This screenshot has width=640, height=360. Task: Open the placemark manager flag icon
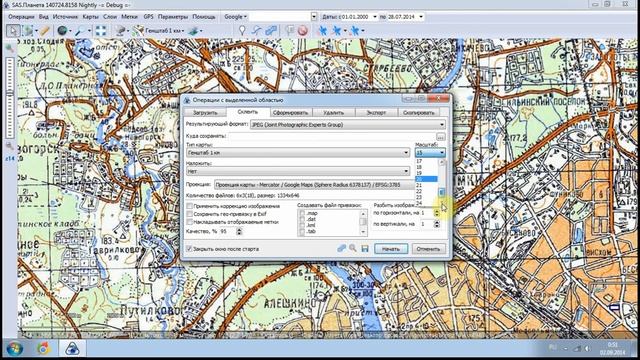pos(289,31)
